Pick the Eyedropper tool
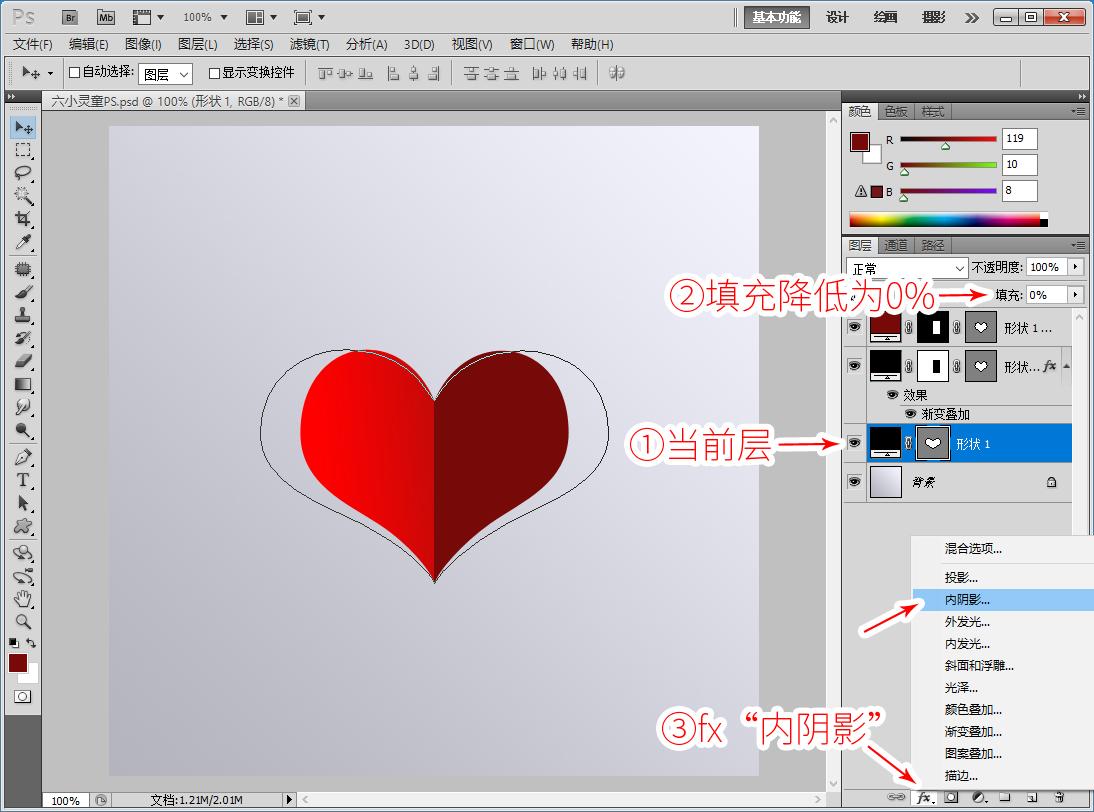 coord(23,243)
